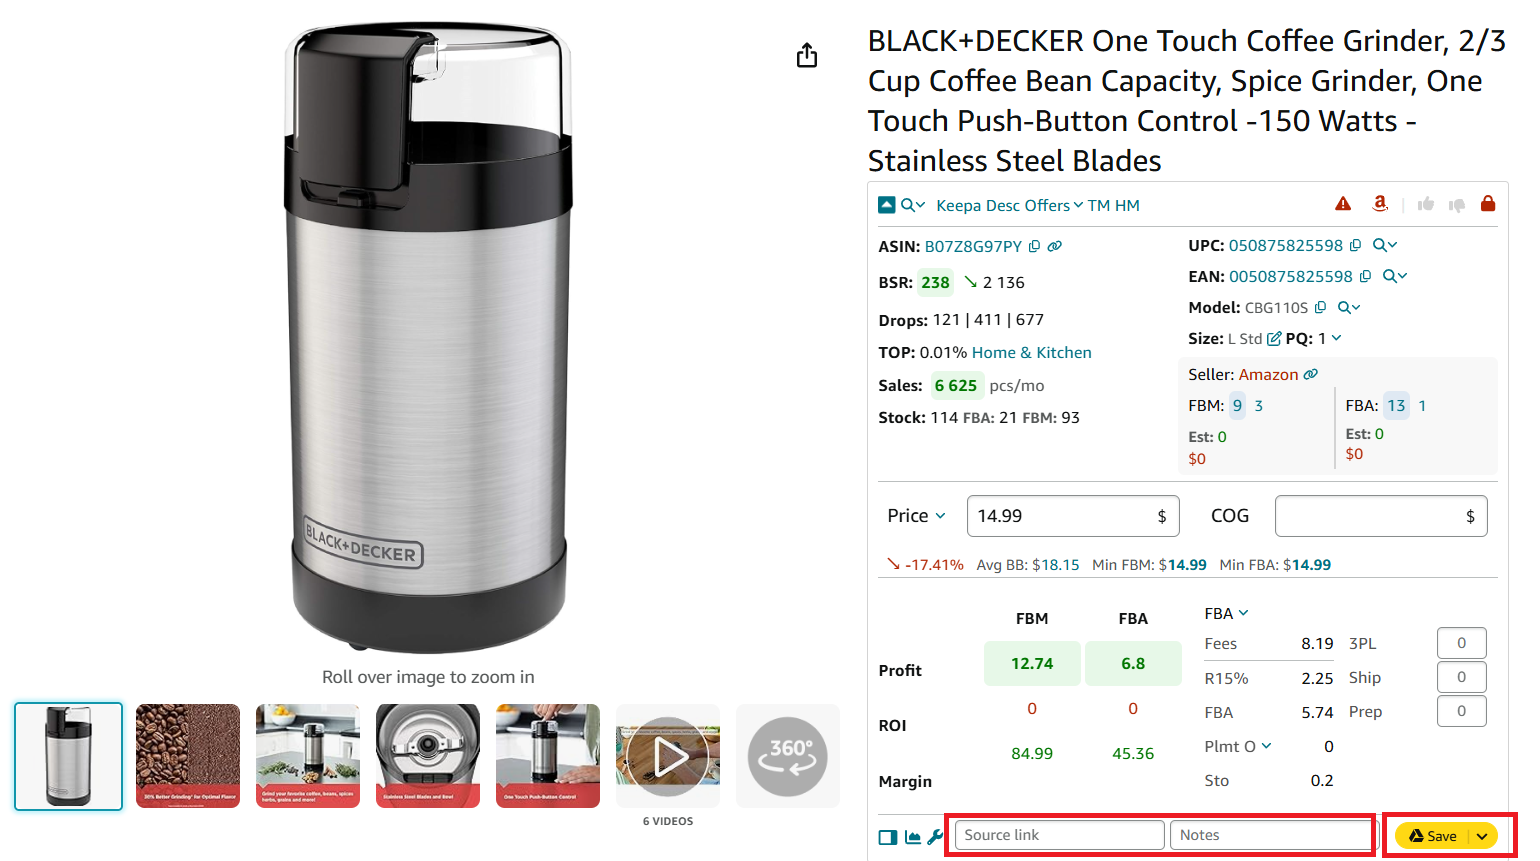The image size is (1540, 861).
Task: Click the Amazon 'a' icon in the header
Action: [x=1381, y=203]
